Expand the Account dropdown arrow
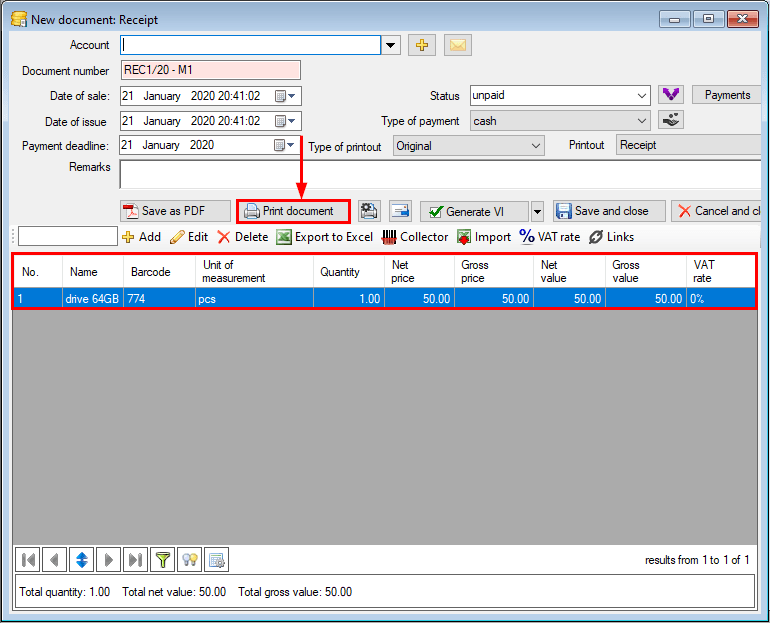Screen dimensions: 770x623 (390, 45)
